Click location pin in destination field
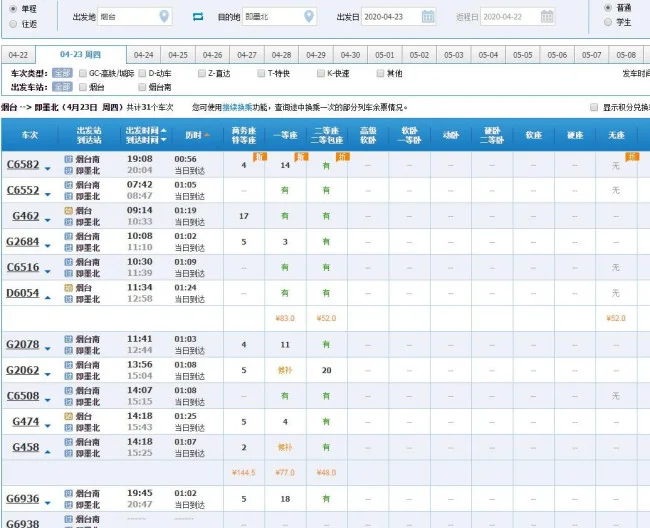 point(309,16)
